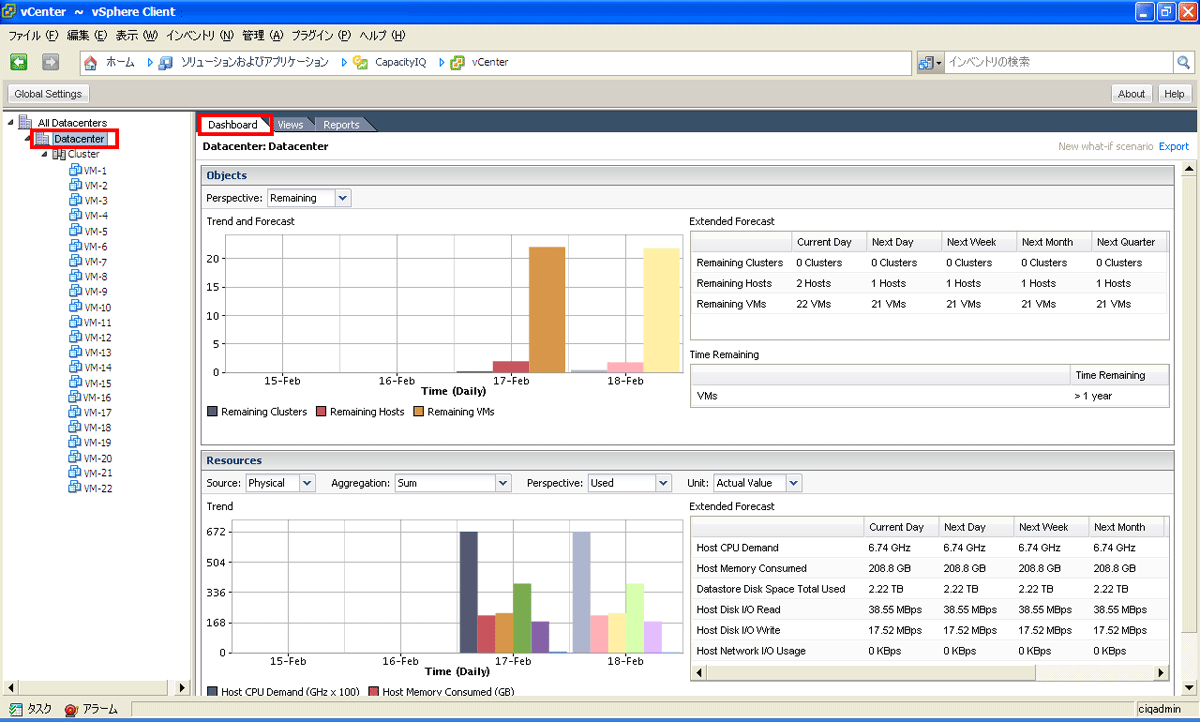Click the Help button

[1175, 94]
